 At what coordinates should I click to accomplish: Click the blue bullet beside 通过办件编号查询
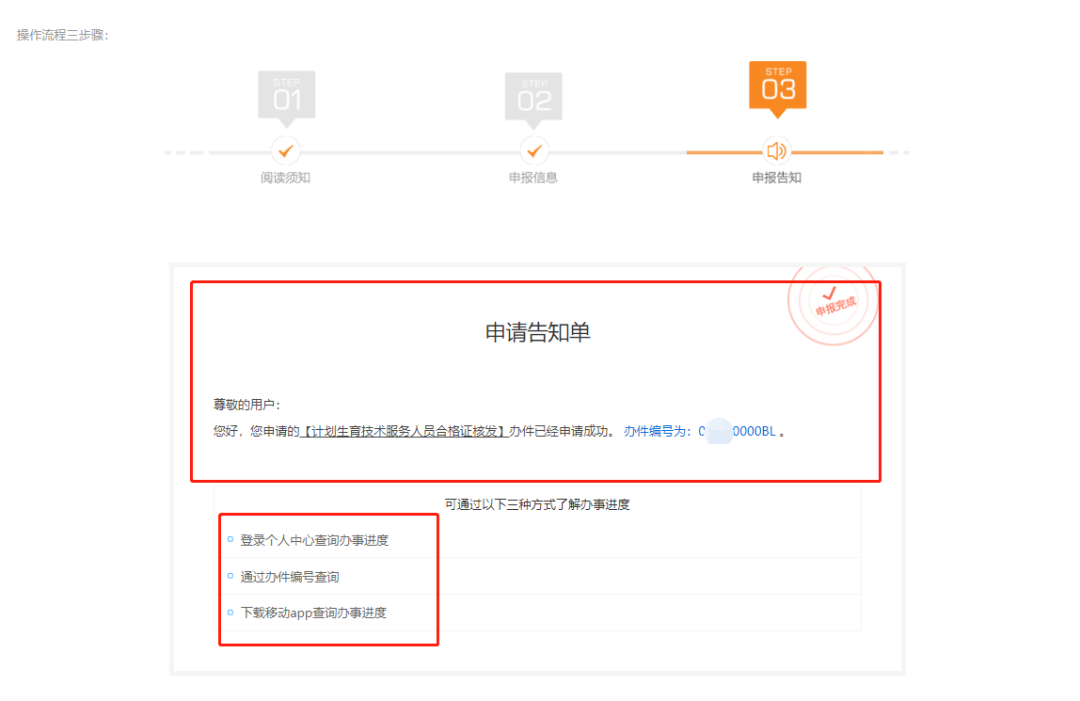pyautogui.click(x=230, y=576)
